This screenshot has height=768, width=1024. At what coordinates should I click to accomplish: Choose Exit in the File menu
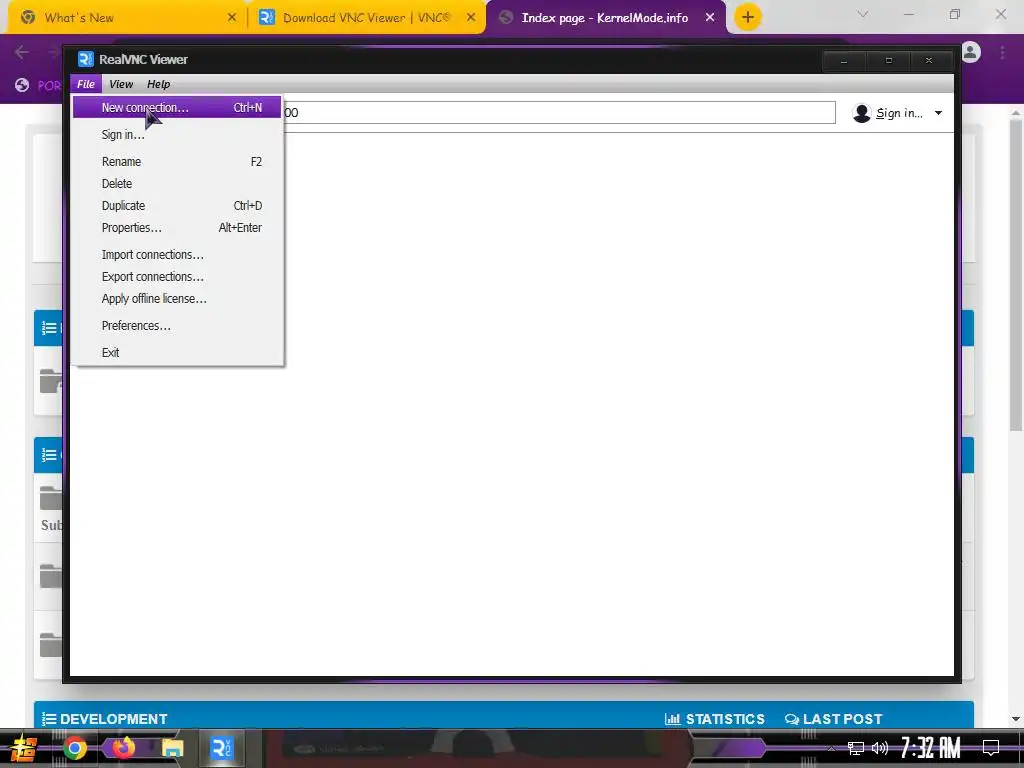[x=177, y=353]
